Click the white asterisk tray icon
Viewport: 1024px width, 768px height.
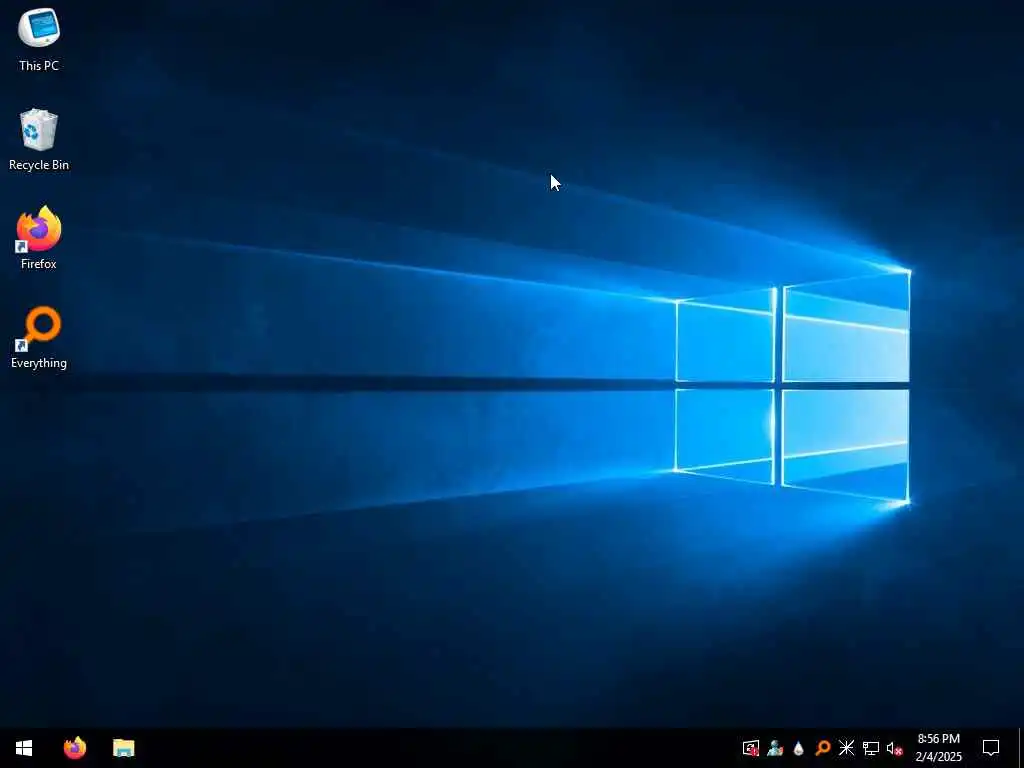tap(846, 748)
